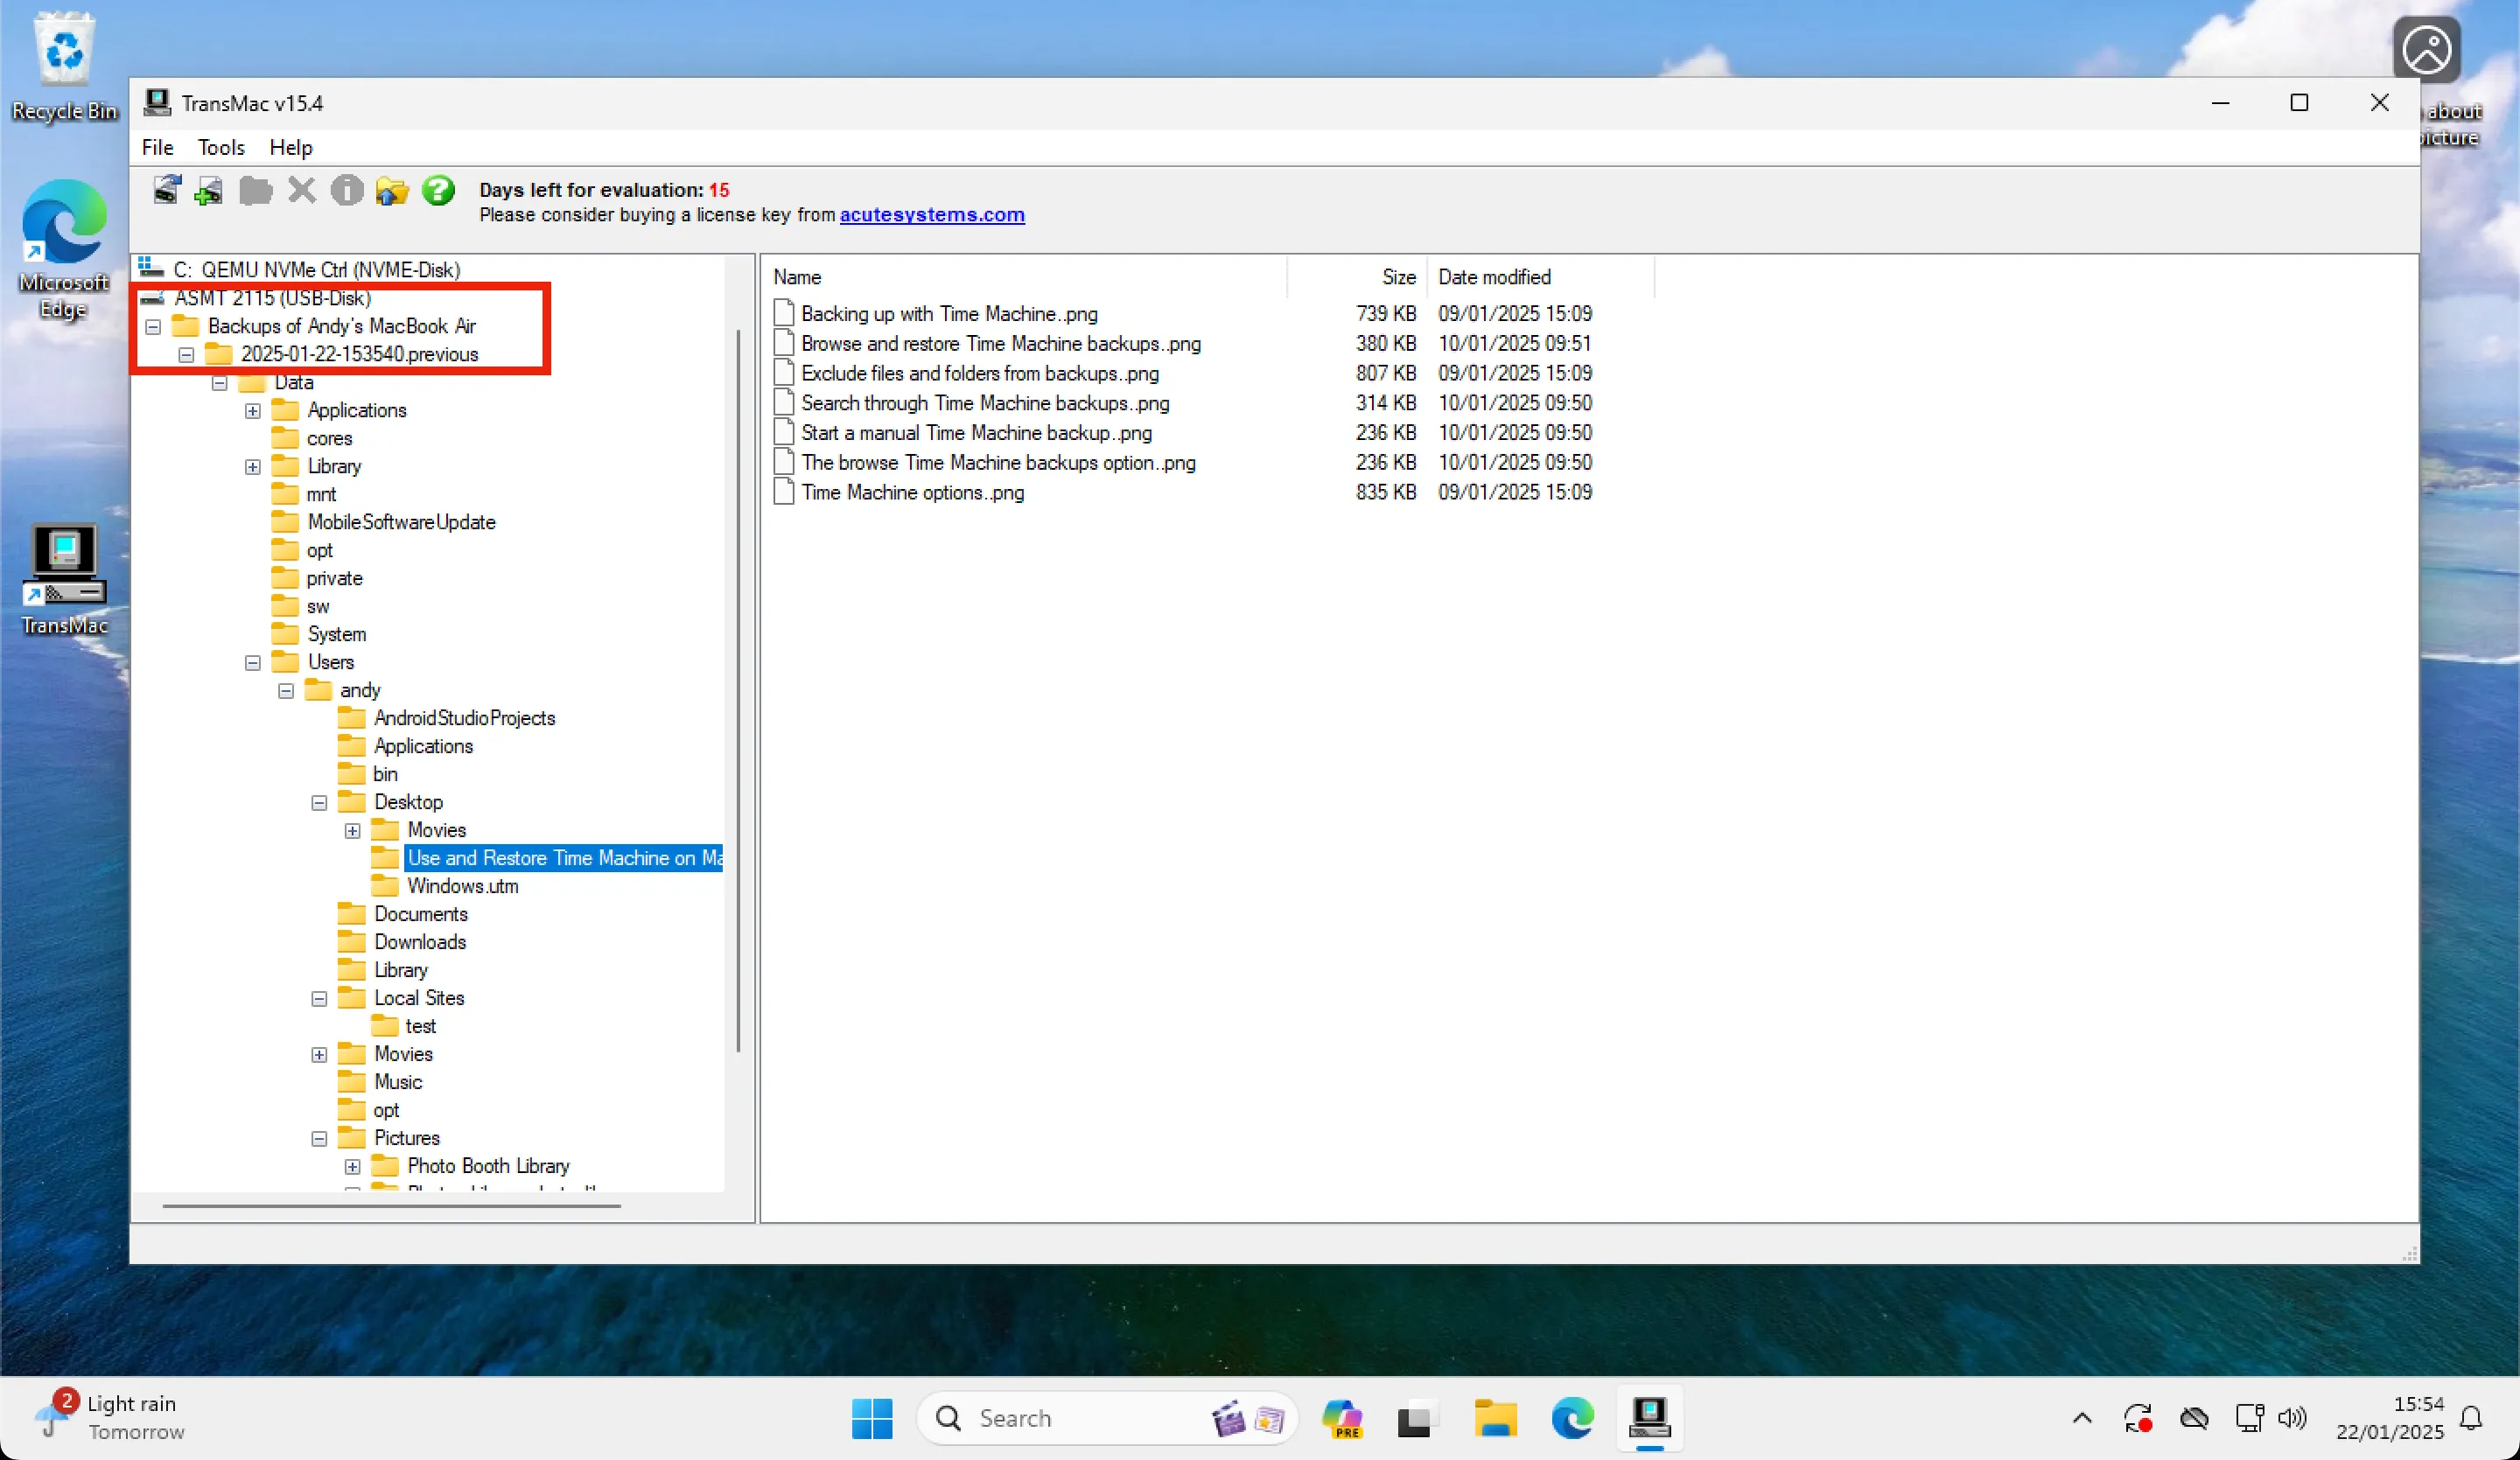Collapse the Users folder node
Image resolution: width=2520 pixels, height=1460 pixels.
click(x=253, y=662)
